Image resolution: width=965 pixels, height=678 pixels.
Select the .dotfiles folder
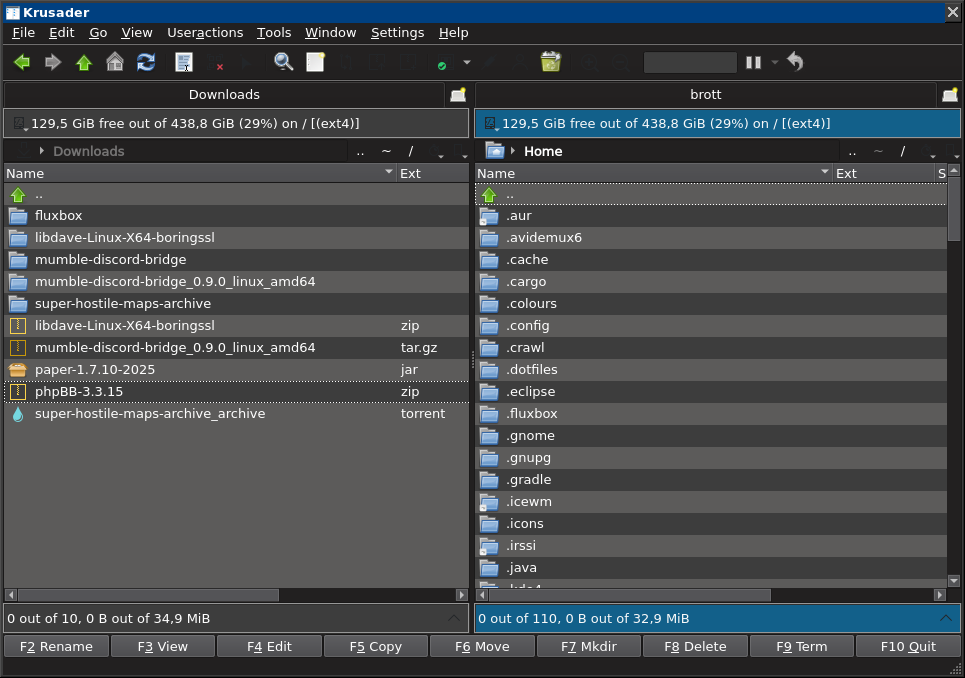[x=711, y=370]
